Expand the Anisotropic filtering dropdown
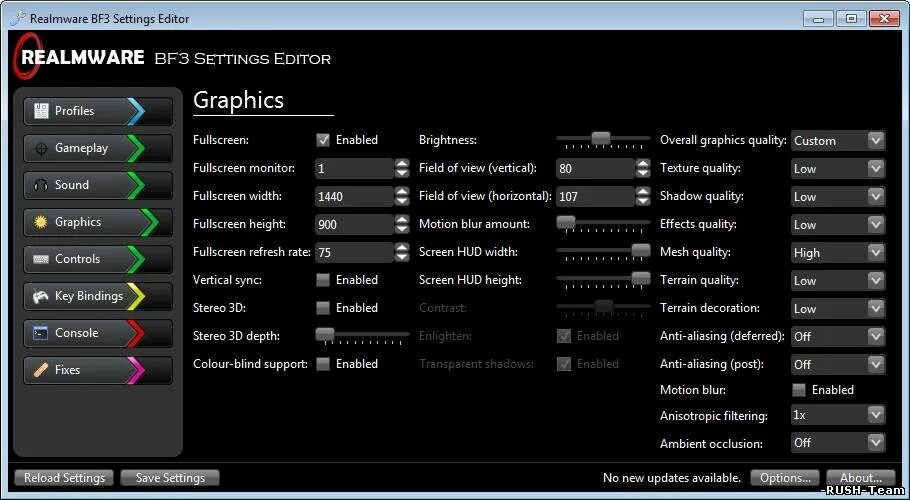Screen dimensions: 910x500 click(x=838, y=415)
